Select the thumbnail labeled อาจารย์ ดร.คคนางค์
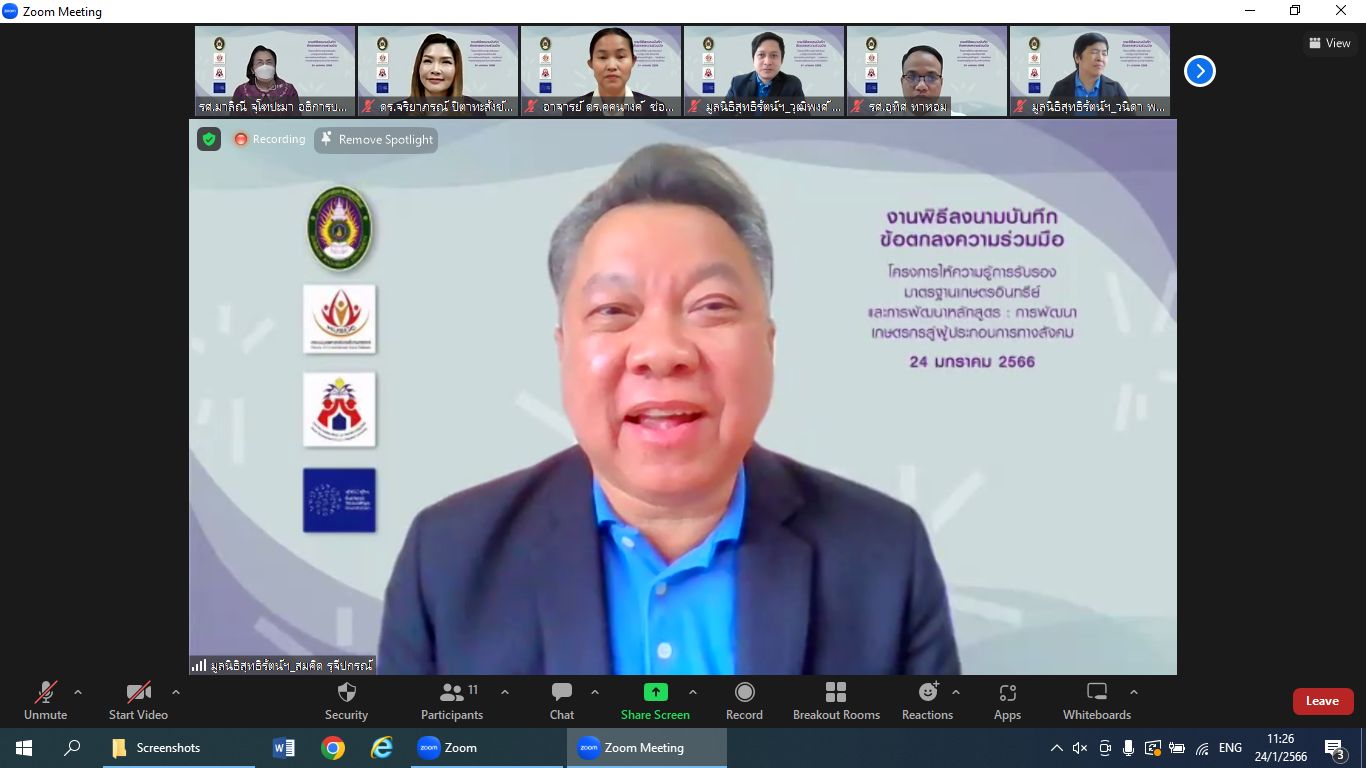Image resolution: width=1366 pixels, height=768 pixels. point(601,71)
